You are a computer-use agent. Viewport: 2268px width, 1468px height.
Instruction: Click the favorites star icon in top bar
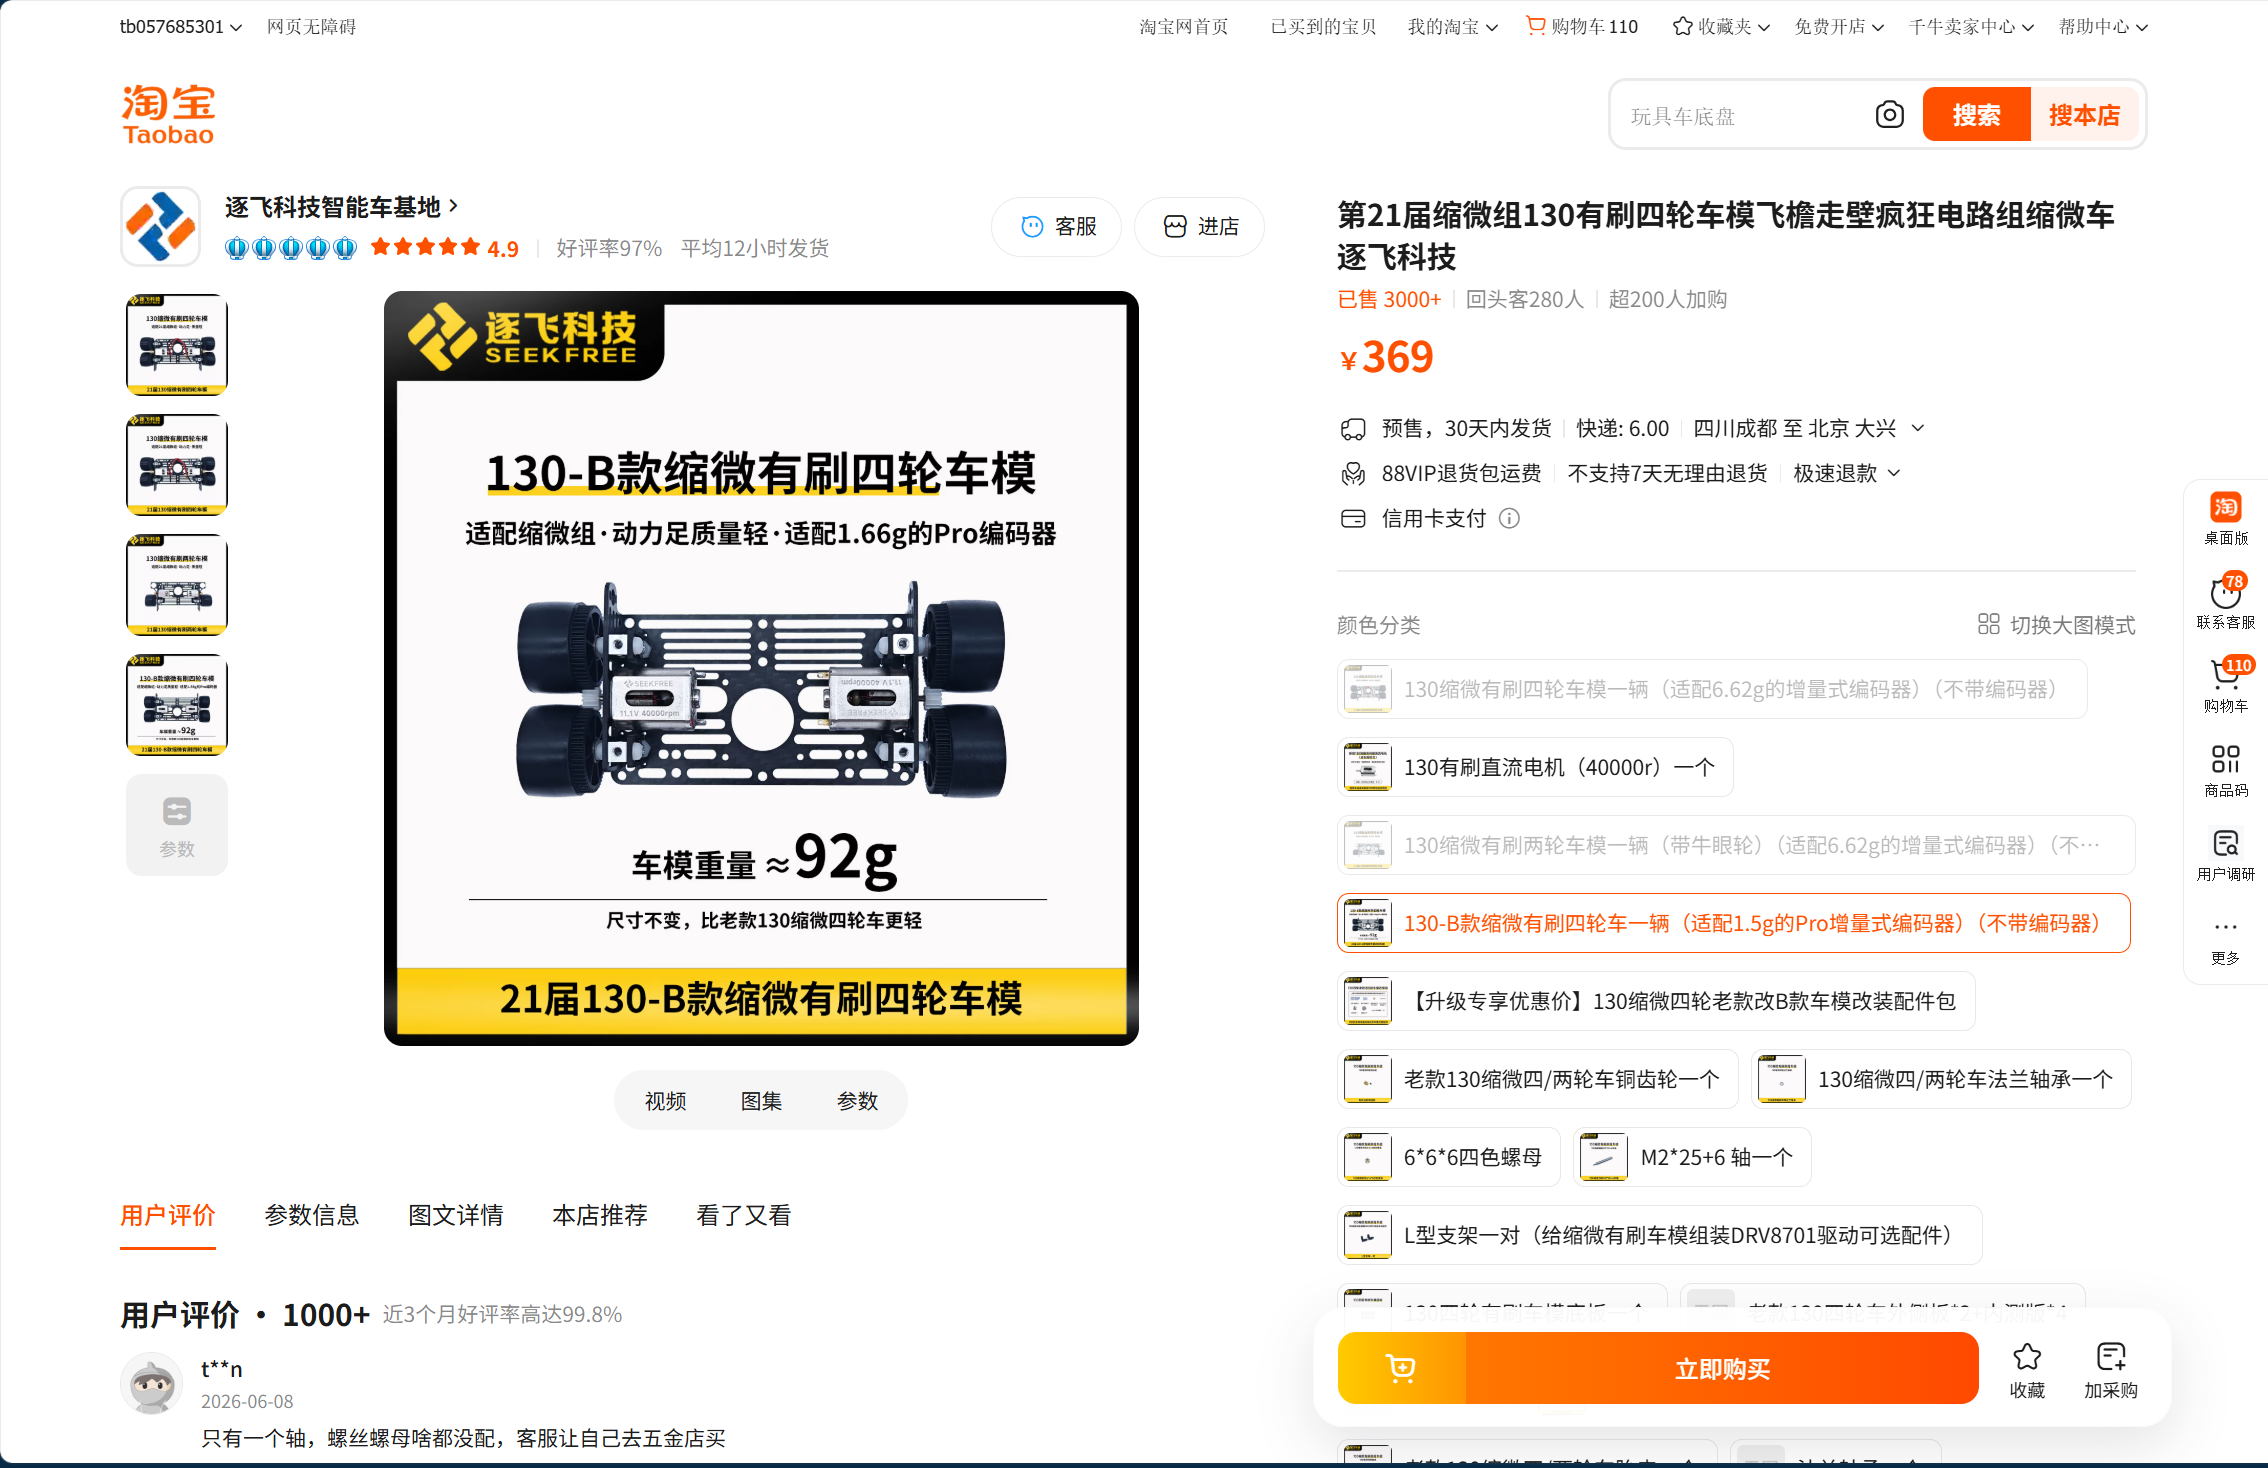pyautogui.click(x=1682, y=26)
